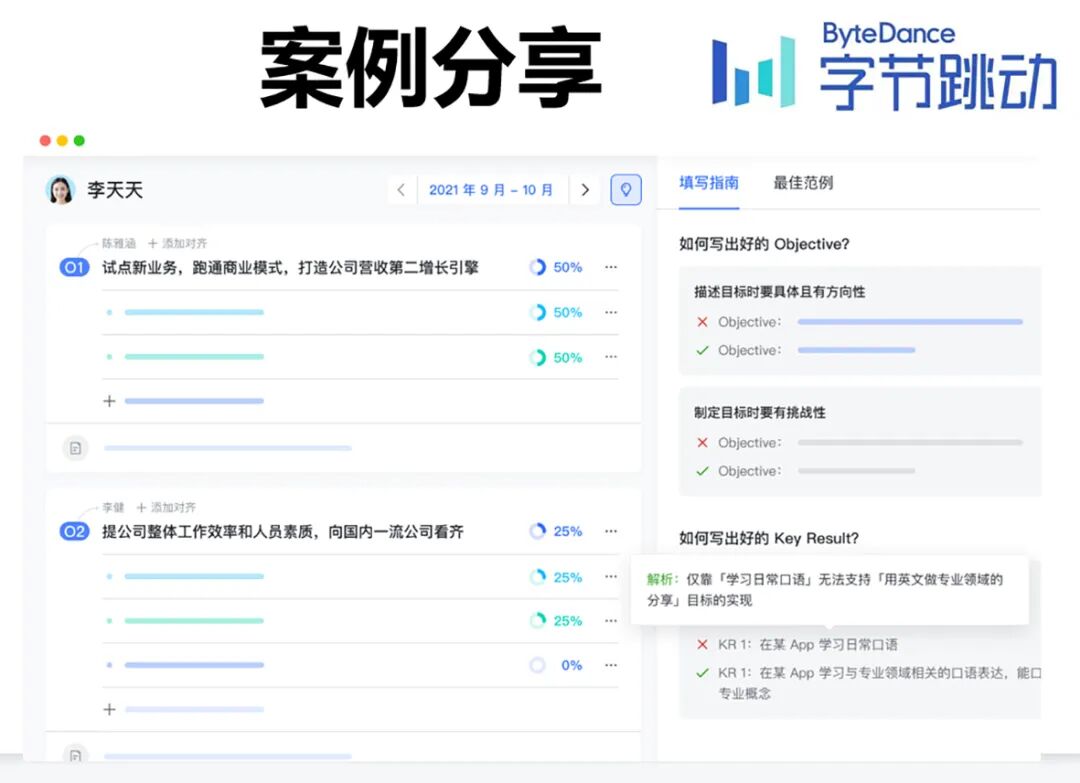This screenshot has width=1080, height=783.
Task: Open 李天天's profile avatar
Action: coord(61,190)
